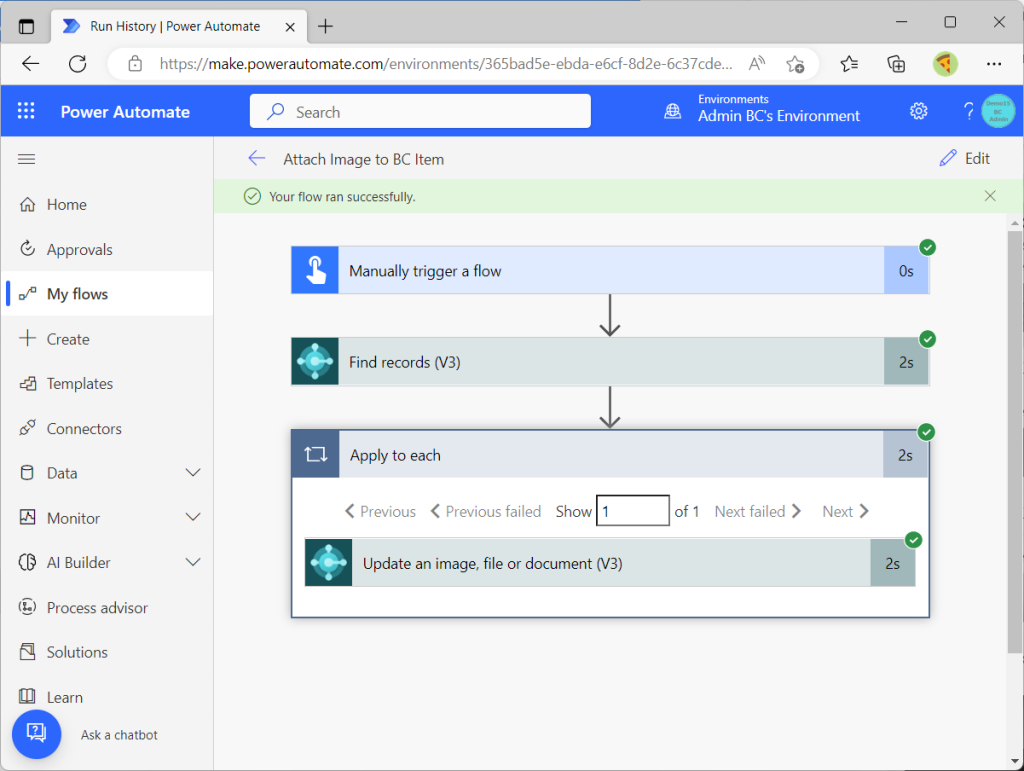Click the vertical scrollbar of the flow canvas
Screen dimensions: 1024x771
(x=1014, y=441)
